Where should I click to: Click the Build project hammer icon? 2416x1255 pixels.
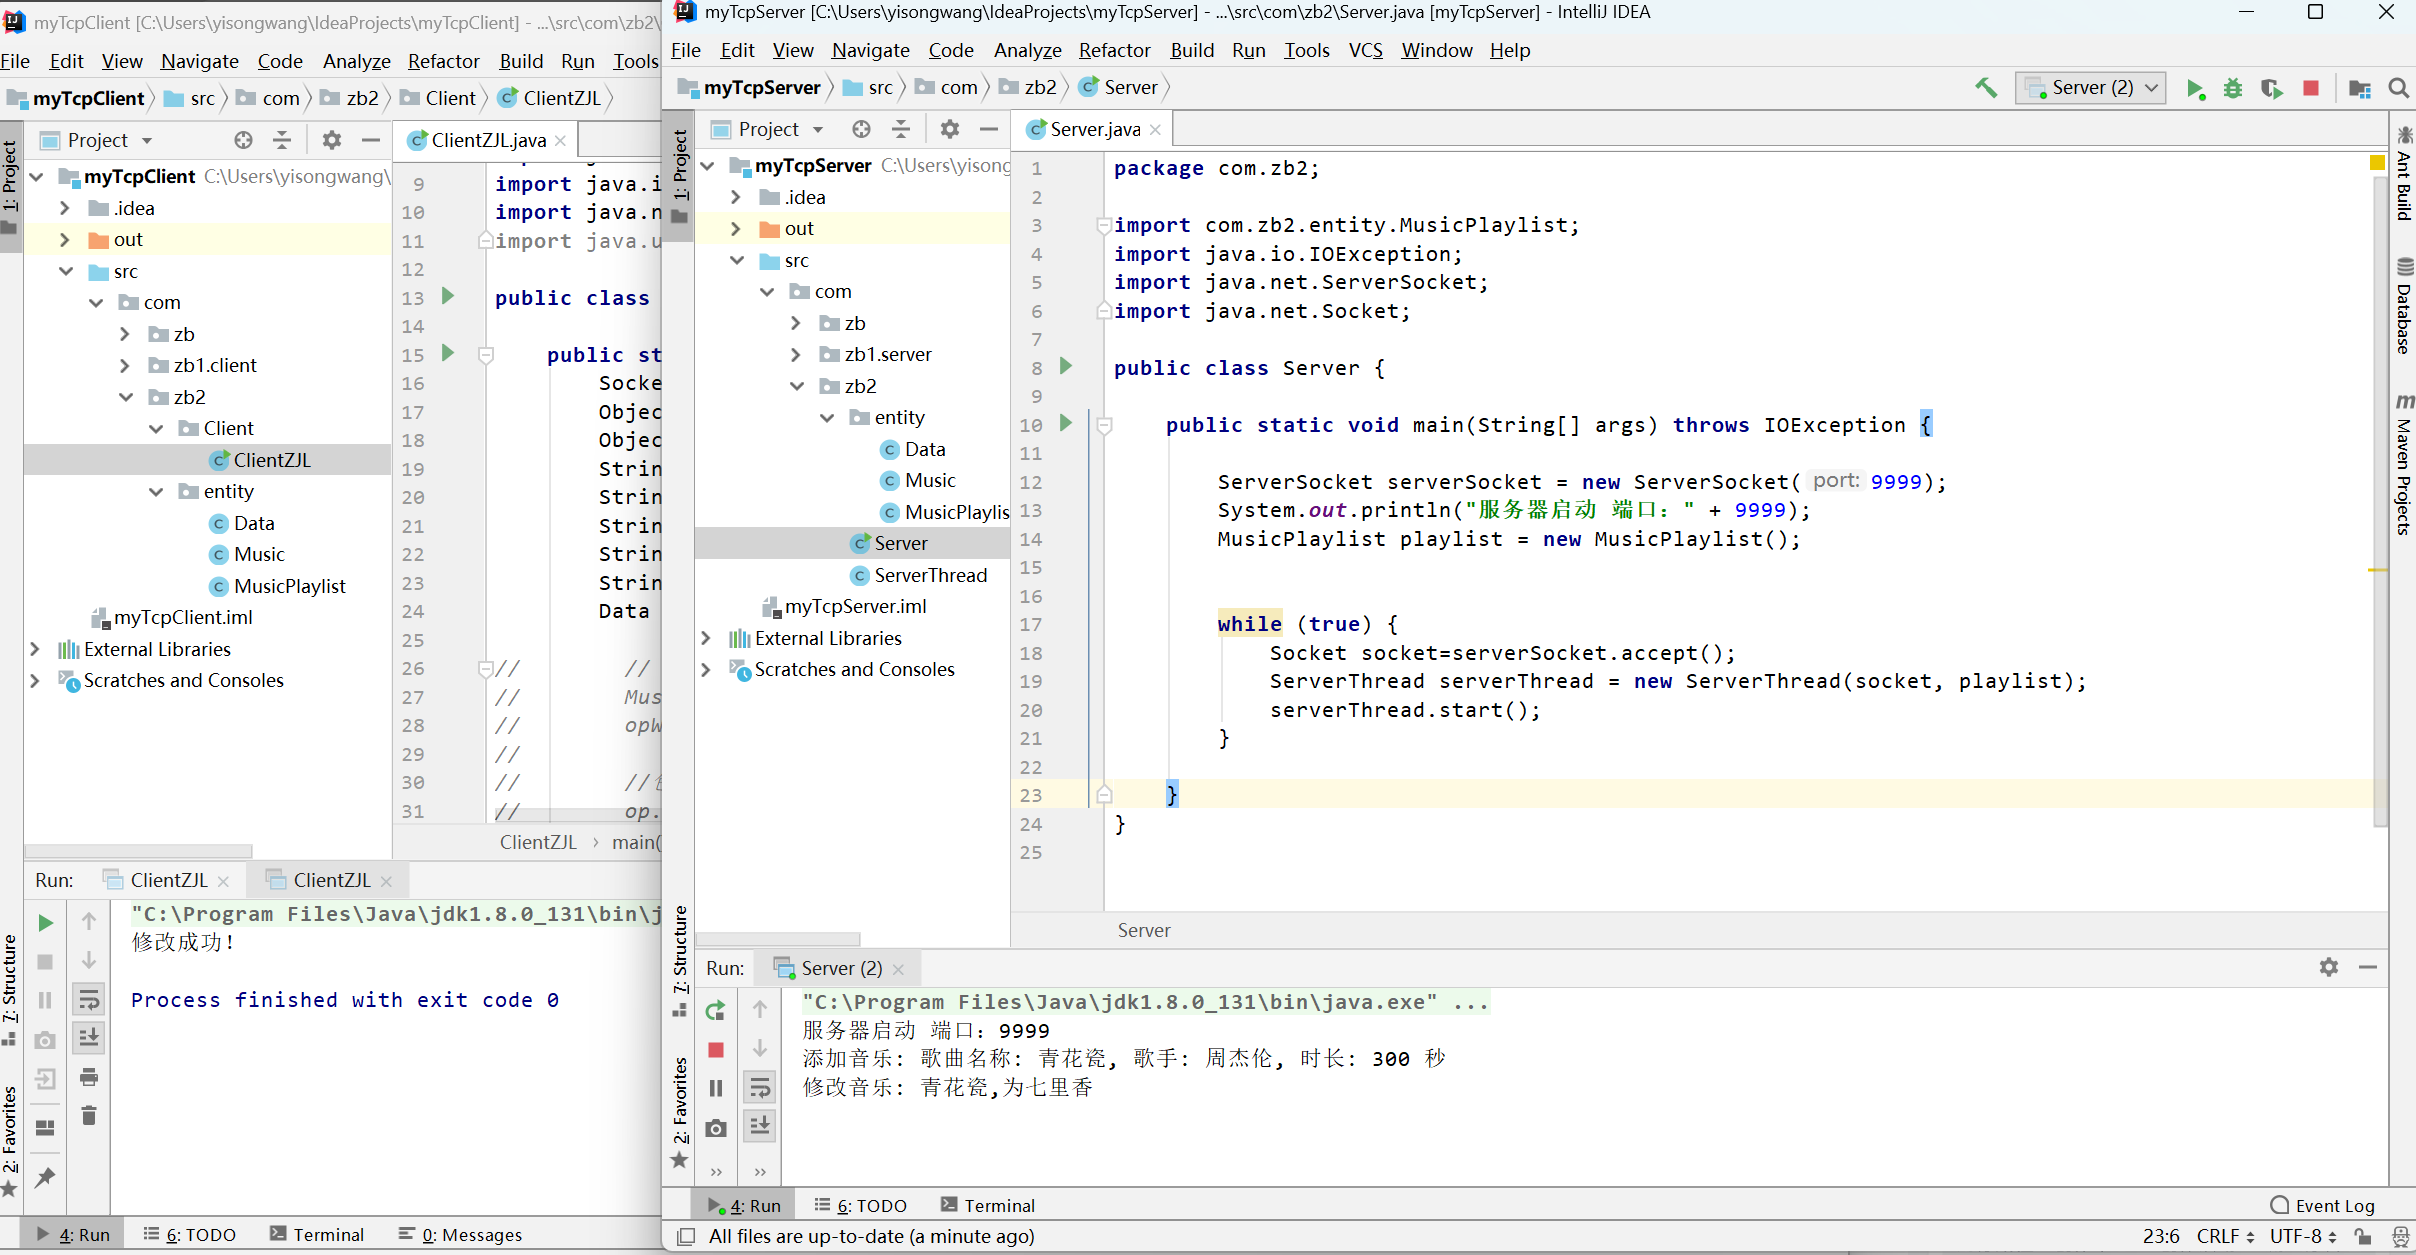point(1986,88)
